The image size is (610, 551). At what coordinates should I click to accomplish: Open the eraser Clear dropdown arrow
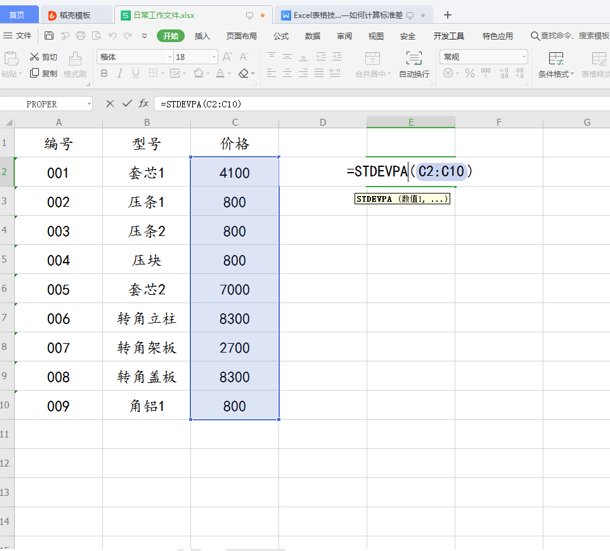(x=253, y=74)
